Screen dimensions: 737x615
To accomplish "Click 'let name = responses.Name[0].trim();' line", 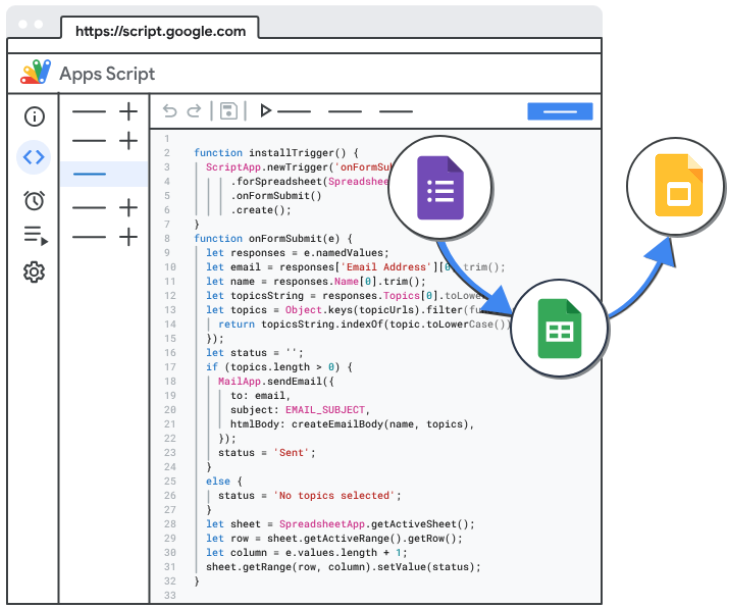I will (316, 282).
